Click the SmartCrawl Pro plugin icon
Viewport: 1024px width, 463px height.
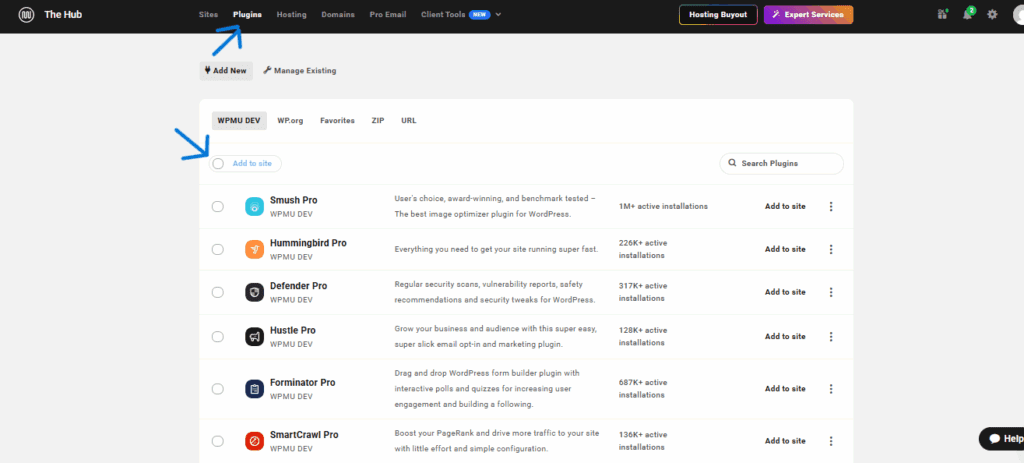click(x=255, y=441)
